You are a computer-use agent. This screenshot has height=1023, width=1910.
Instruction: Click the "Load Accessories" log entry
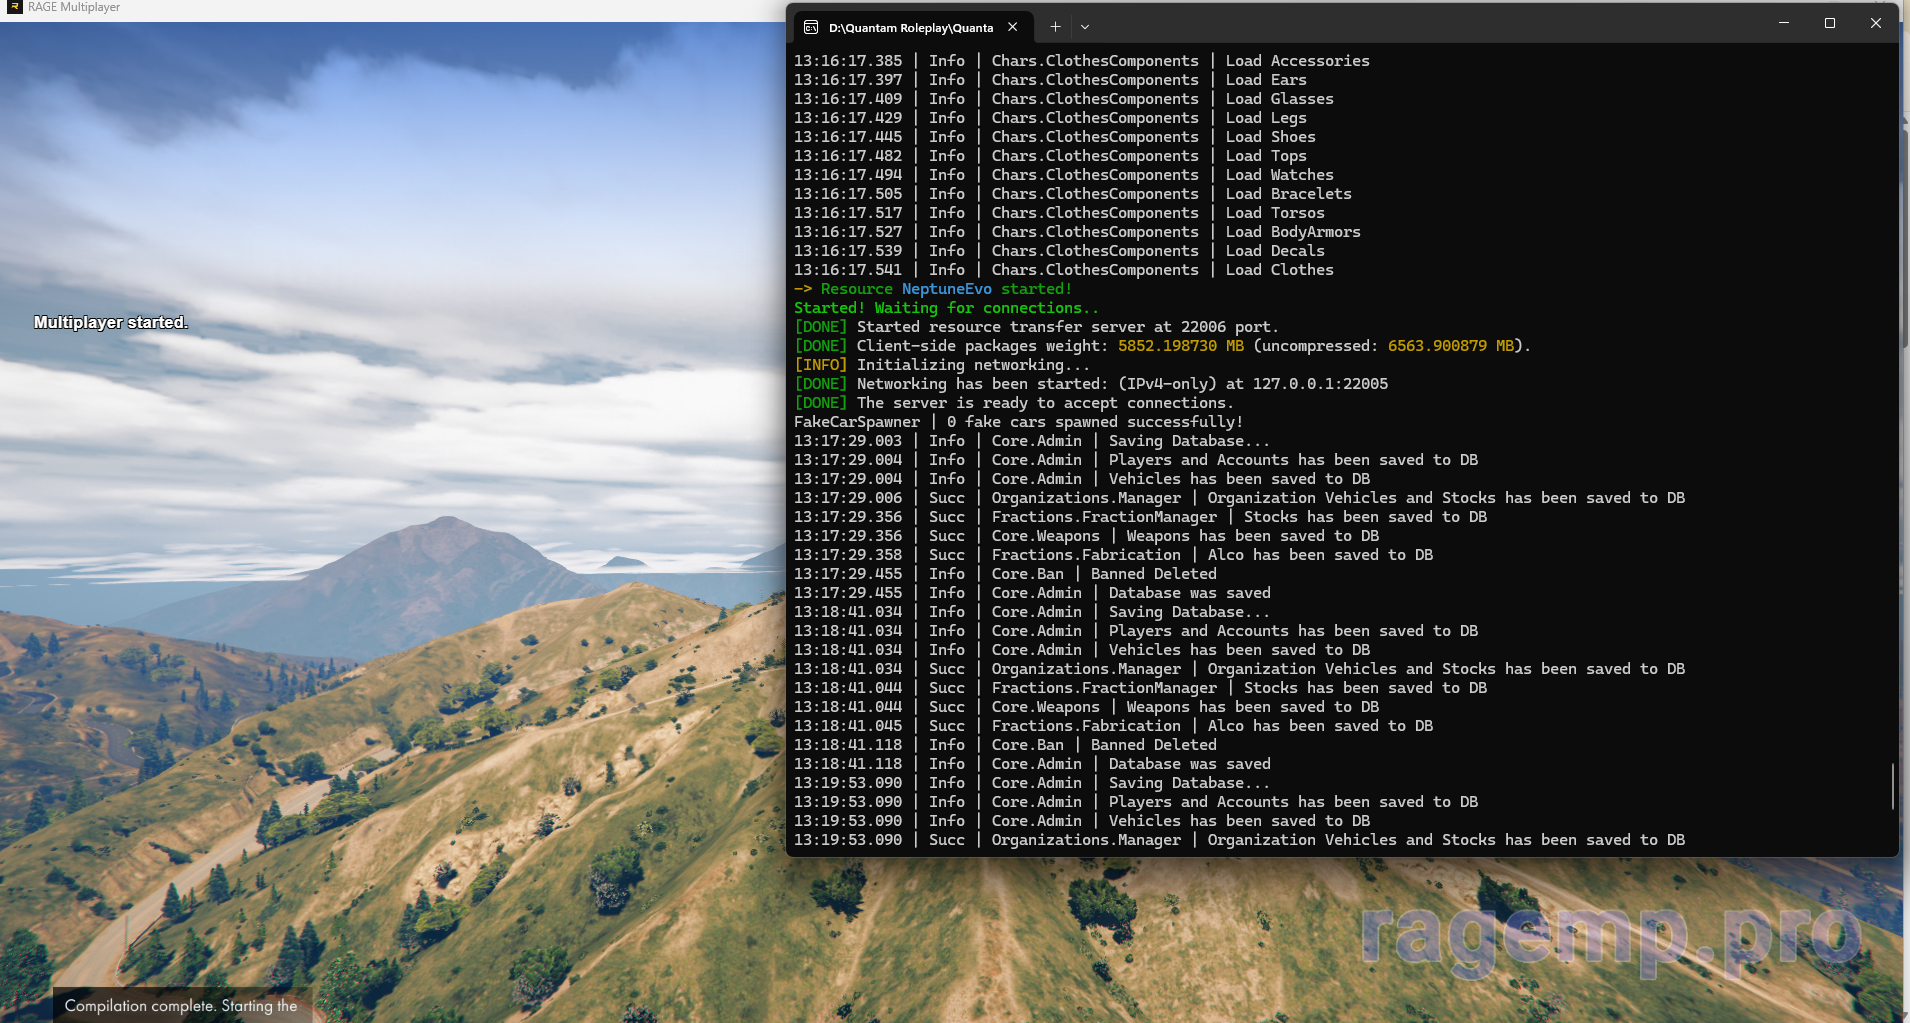(1297, 61)
